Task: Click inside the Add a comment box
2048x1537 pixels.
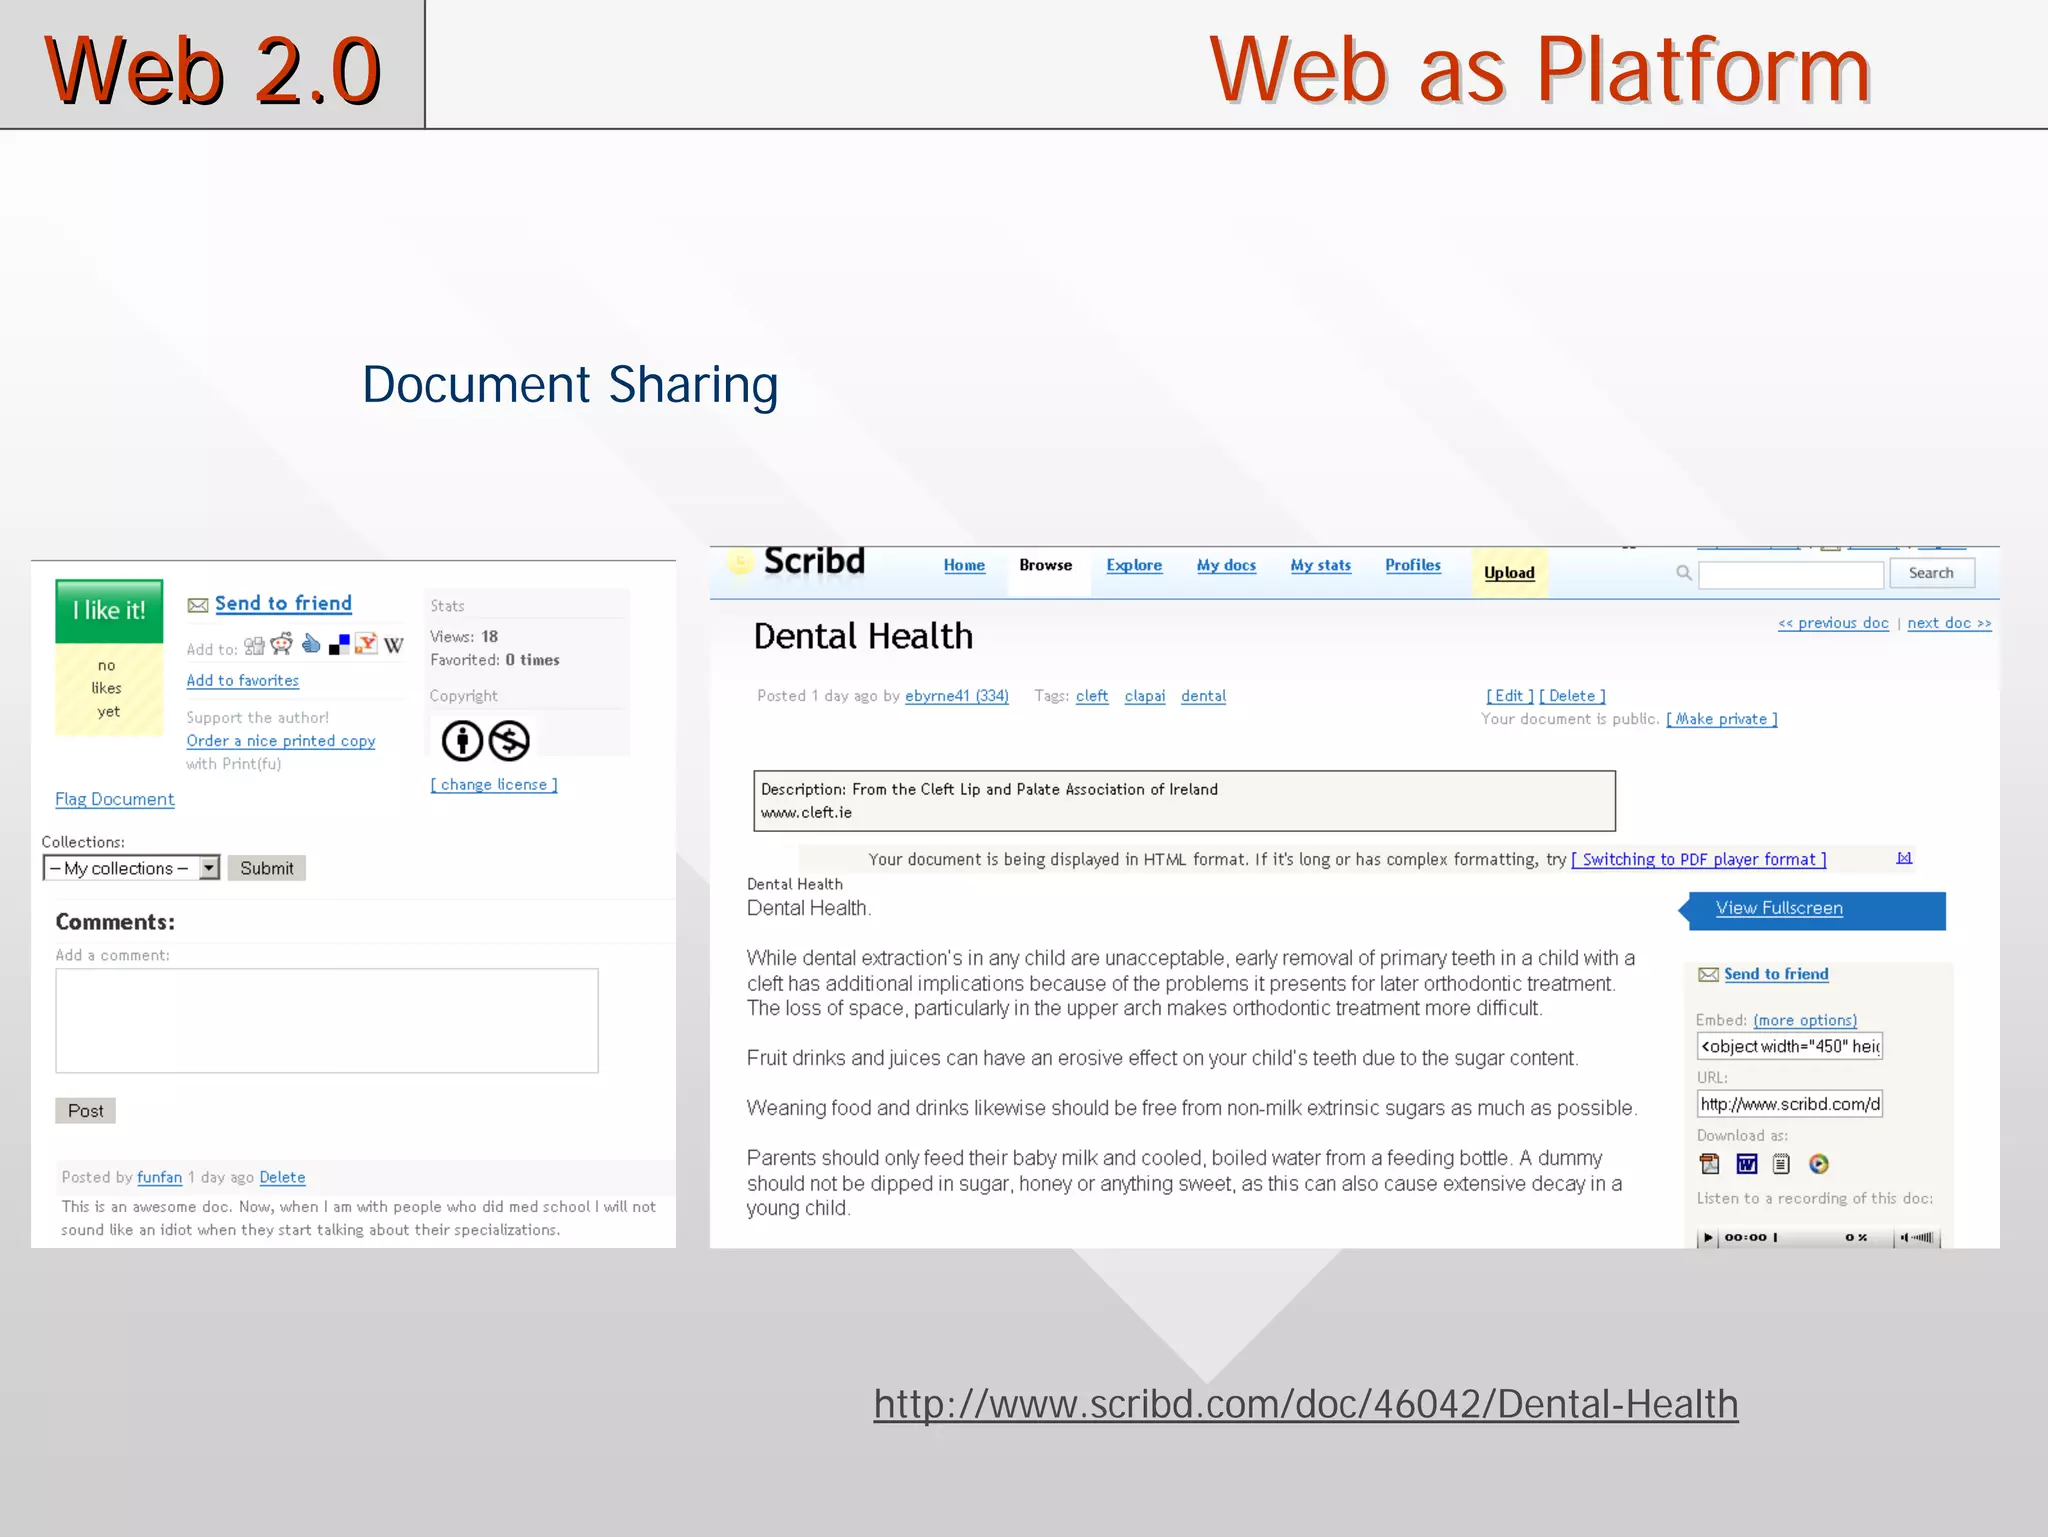Action: point(327,1021)
